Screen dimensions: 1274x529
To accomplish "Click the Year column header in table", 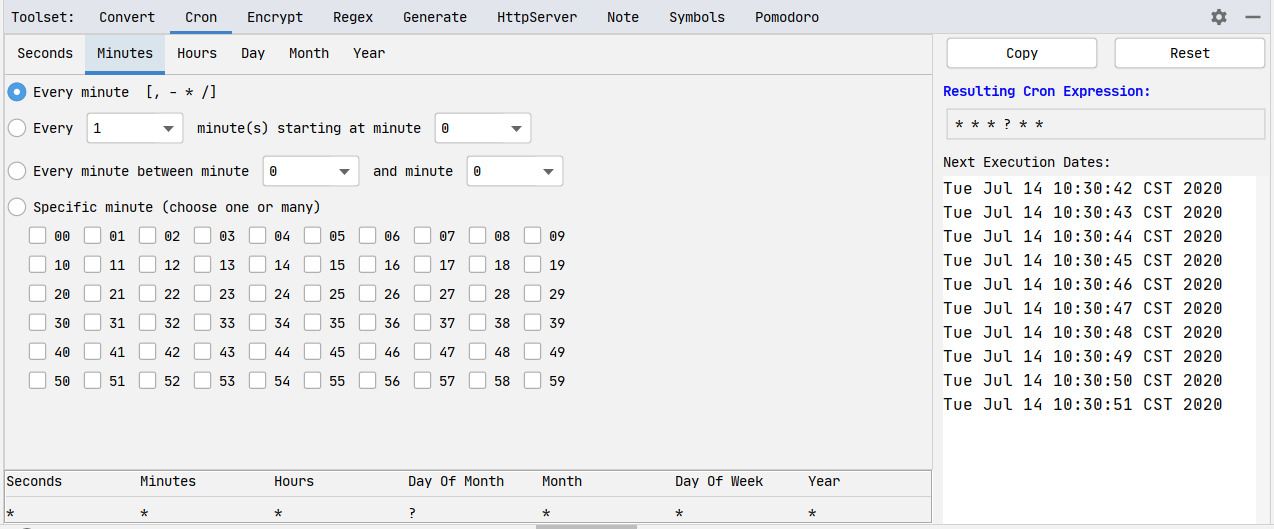I will pos(824,481).
